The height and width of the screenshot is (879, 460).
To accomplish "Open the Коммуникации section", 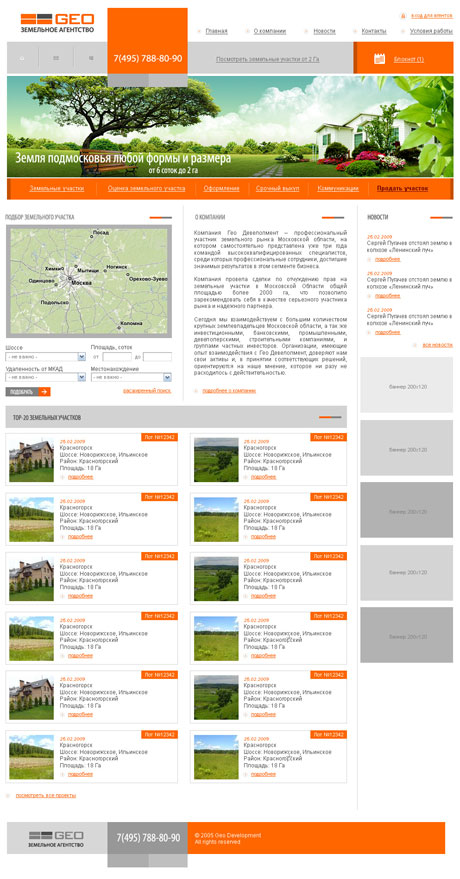I will 338,188.
